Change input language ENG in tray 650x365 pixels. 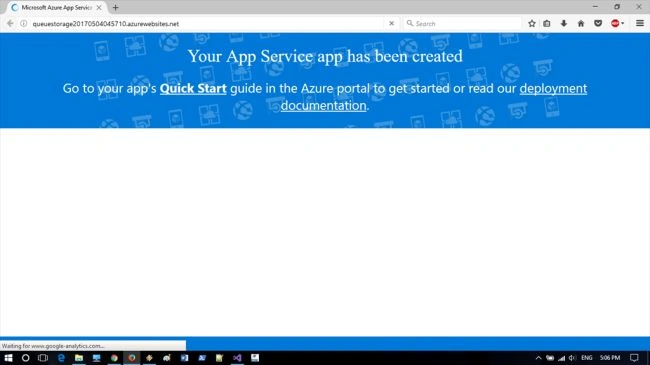pyautogui.click(x=587, y=358)
